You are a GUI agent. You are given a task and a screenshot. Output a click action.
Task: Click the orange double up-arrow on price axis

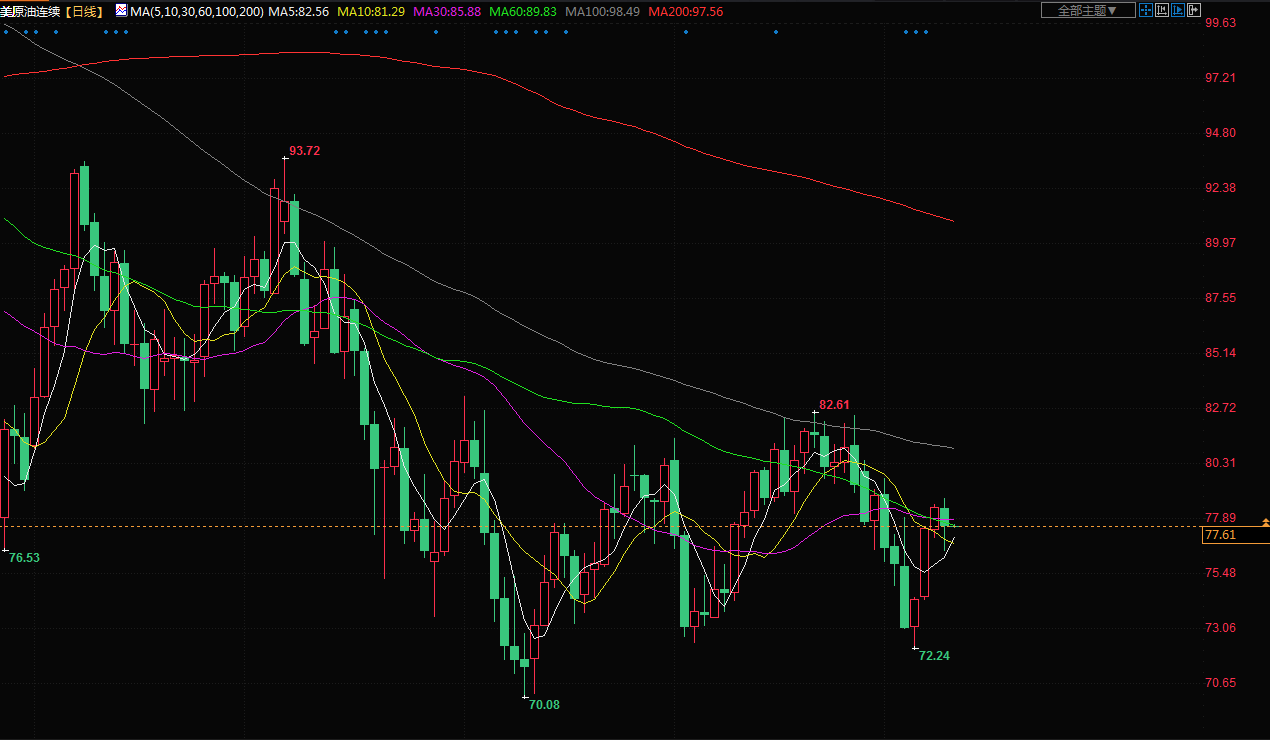[1265, 522]
